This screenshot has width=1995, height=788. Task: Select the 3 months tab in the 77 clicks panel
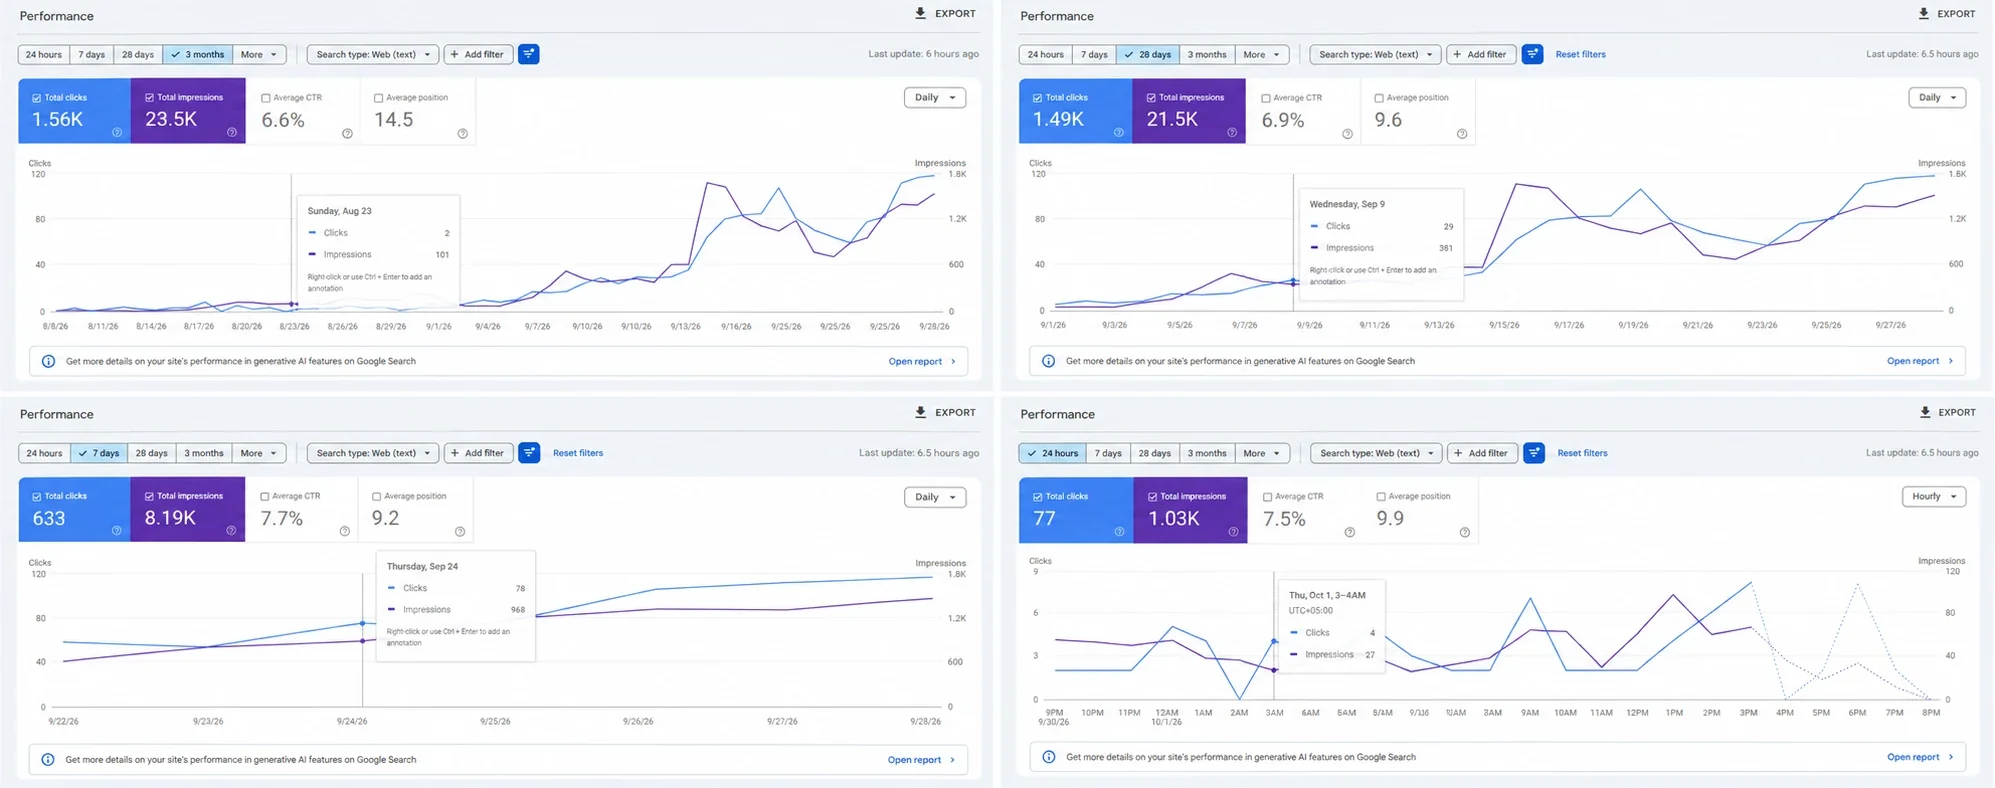click(1207, 453)
